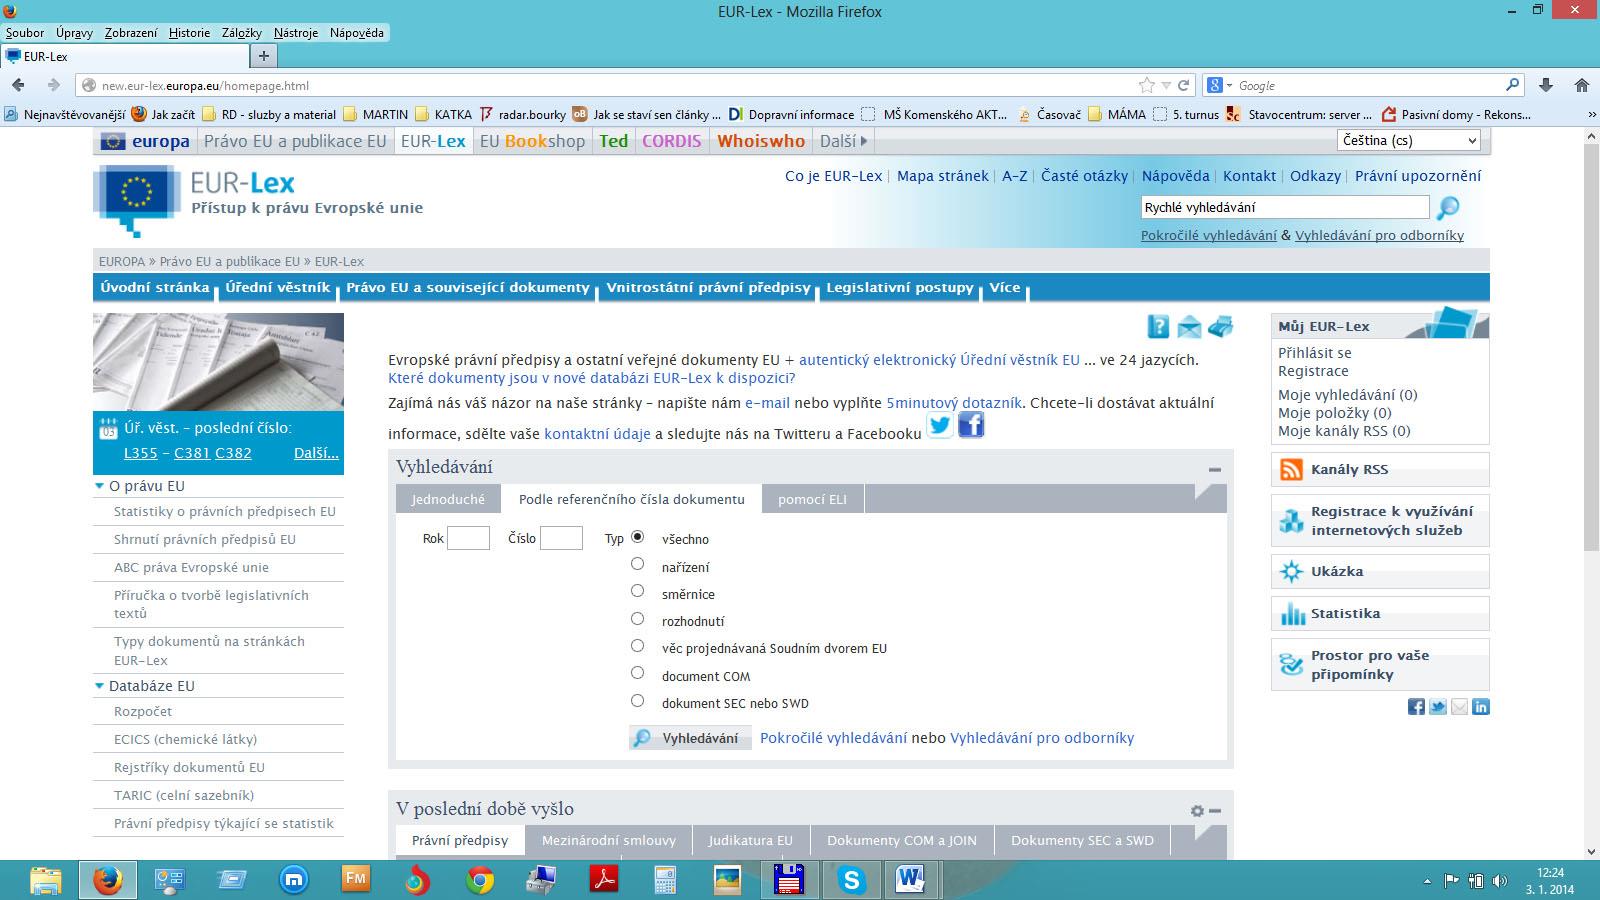
Task: Select věc projednávaná Soudním dvorem EU radio
Action: click(637, 646)
